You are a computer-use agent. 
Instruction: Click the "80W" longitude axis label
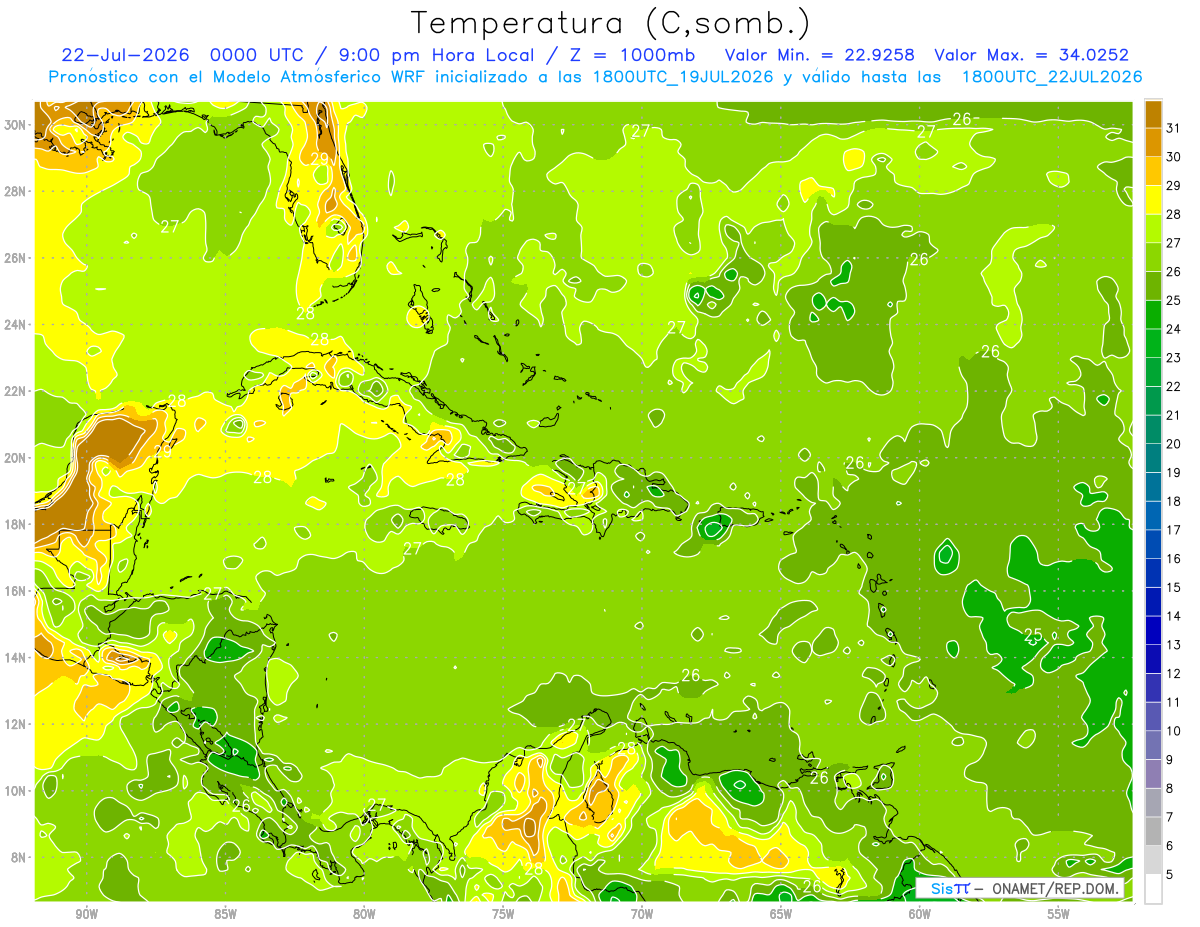point(364,914)
